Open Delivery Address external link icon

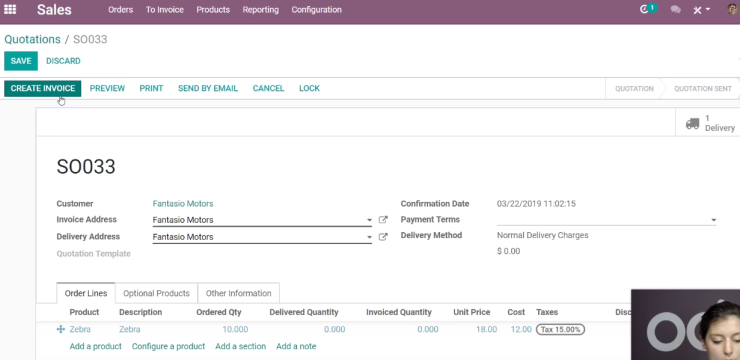(x=383, y=237)
